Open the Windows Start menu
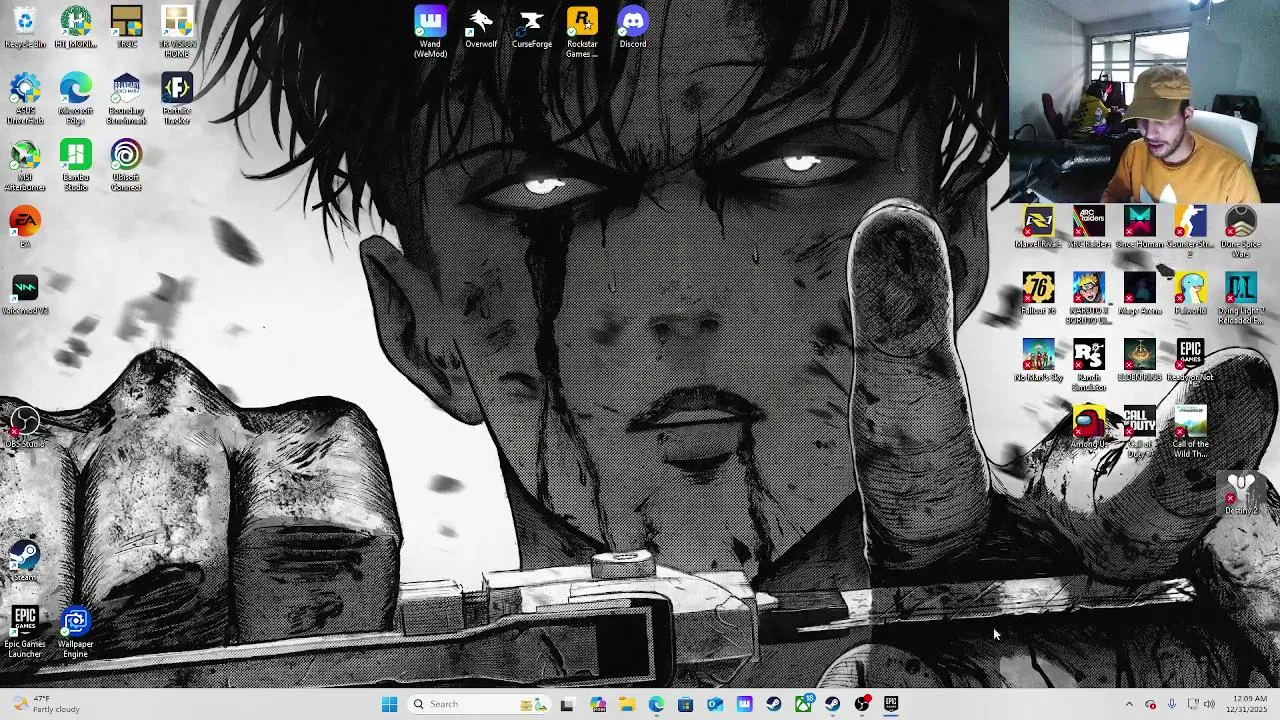Image resolution: width=1280 pixels, height=720 pixels. coord(389,704)
